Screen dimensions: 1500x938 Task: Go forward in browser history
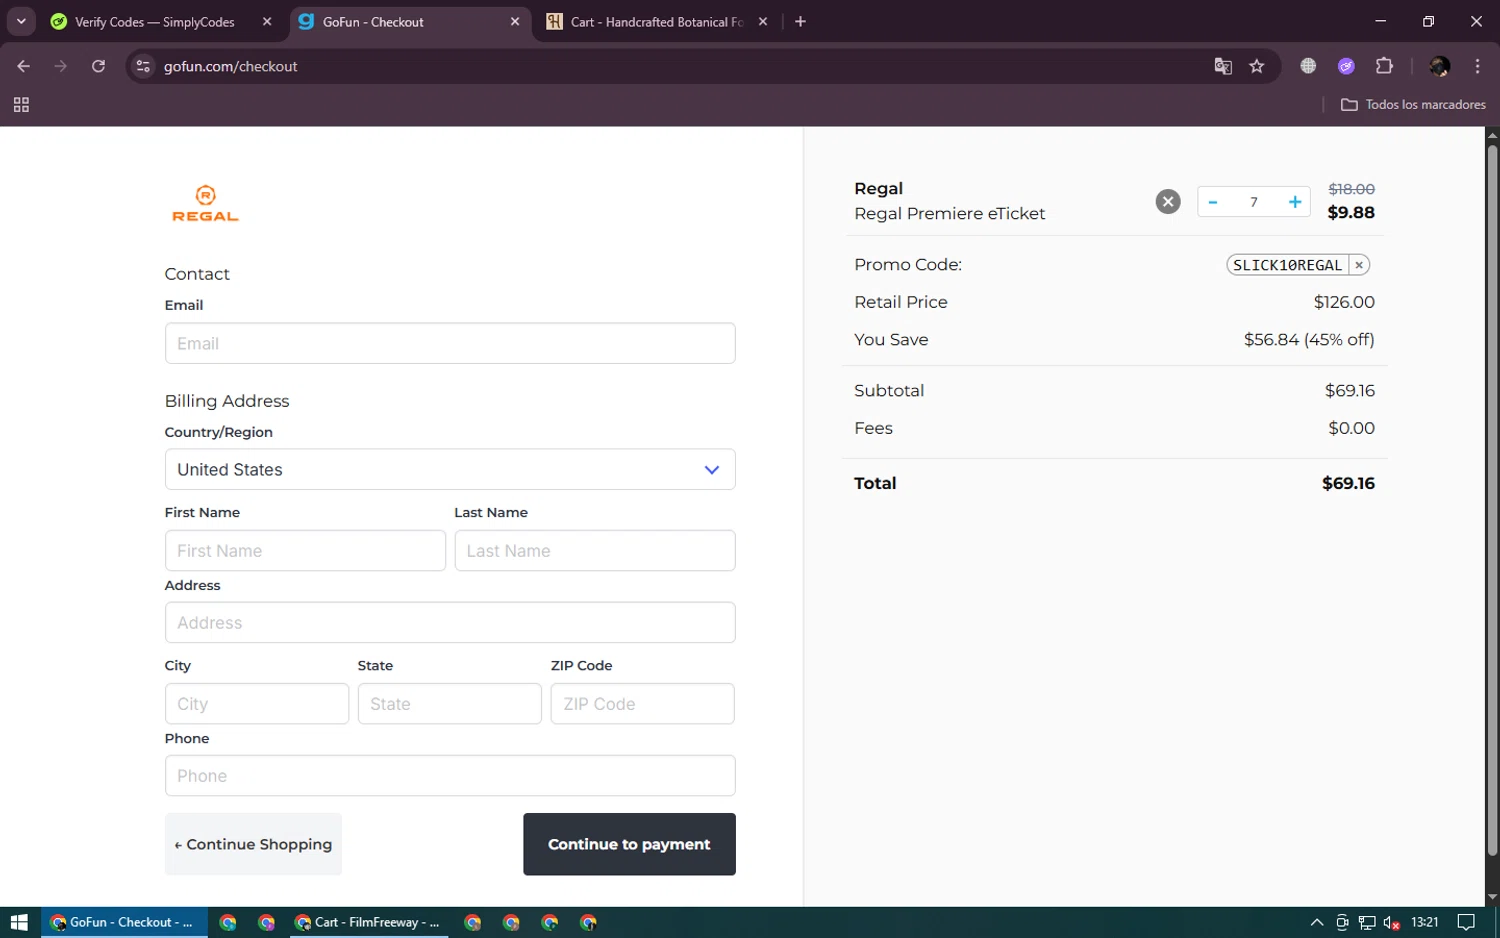click(61, 66)
